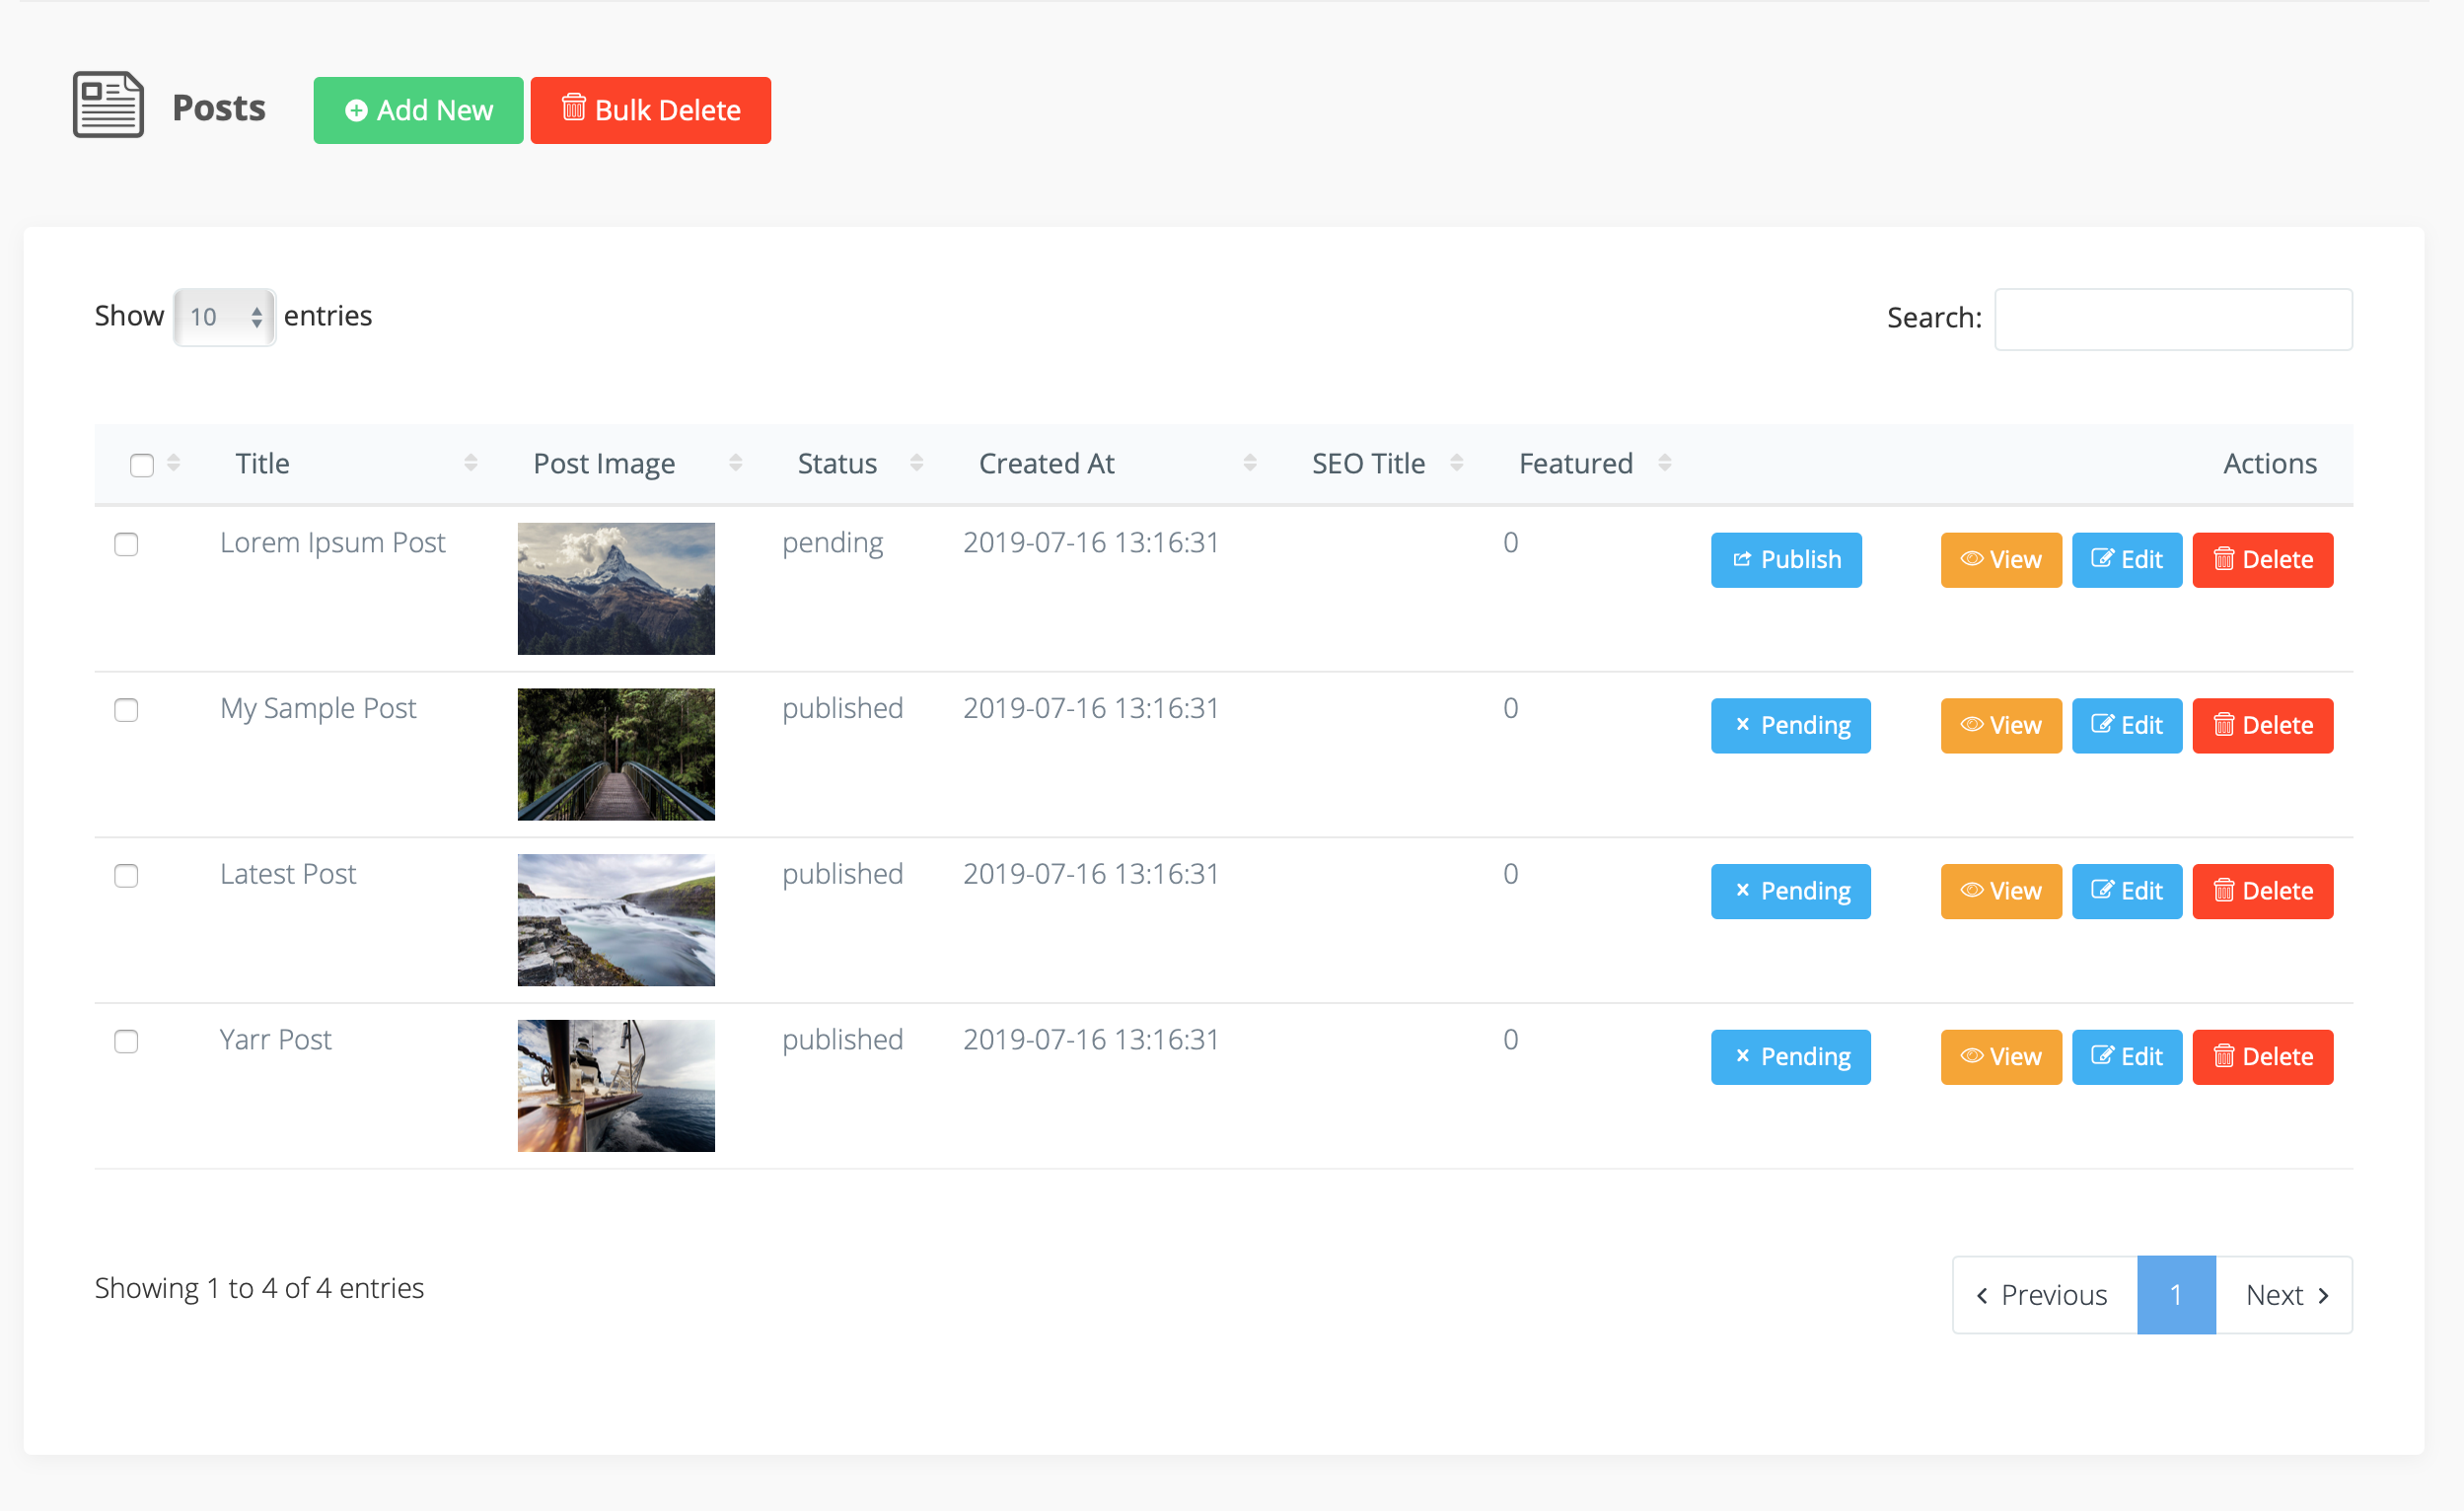This screenshot has height=1511, width=2464.
Task: Check the checkbox for Lorem Ipsum Post row
Action: click(126, 545)
